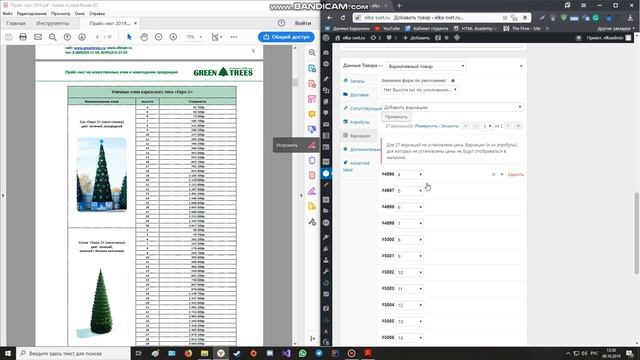Open variations page number dropdown
The image size is (640, 360).
coord(487,126)
